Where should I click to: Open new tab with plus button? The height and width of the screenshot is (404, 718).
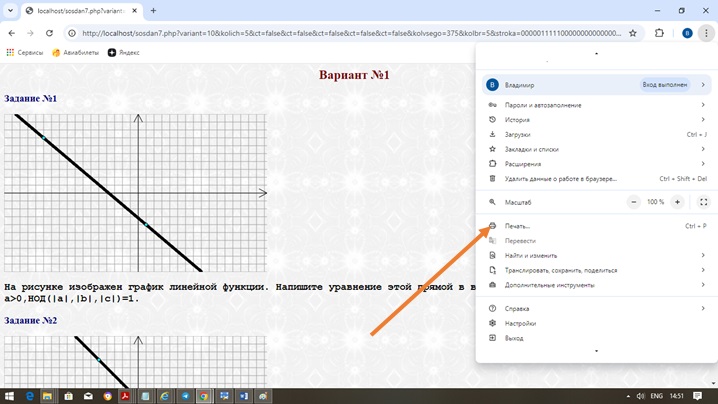click(x=153, y=11)
